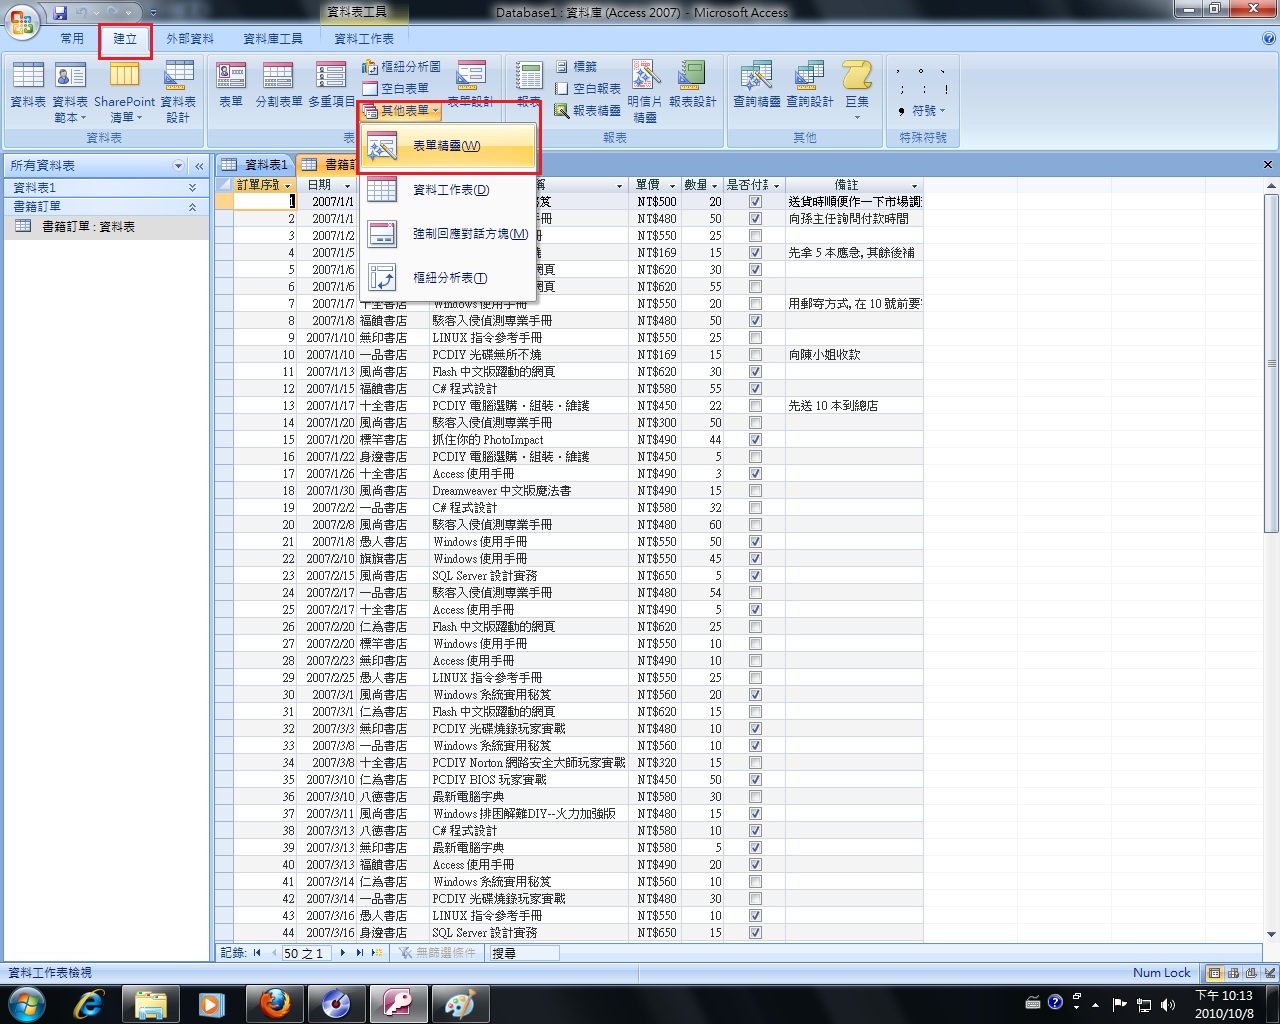
Task: Check 是否付款 for order 6
Action: pos(755,286)
